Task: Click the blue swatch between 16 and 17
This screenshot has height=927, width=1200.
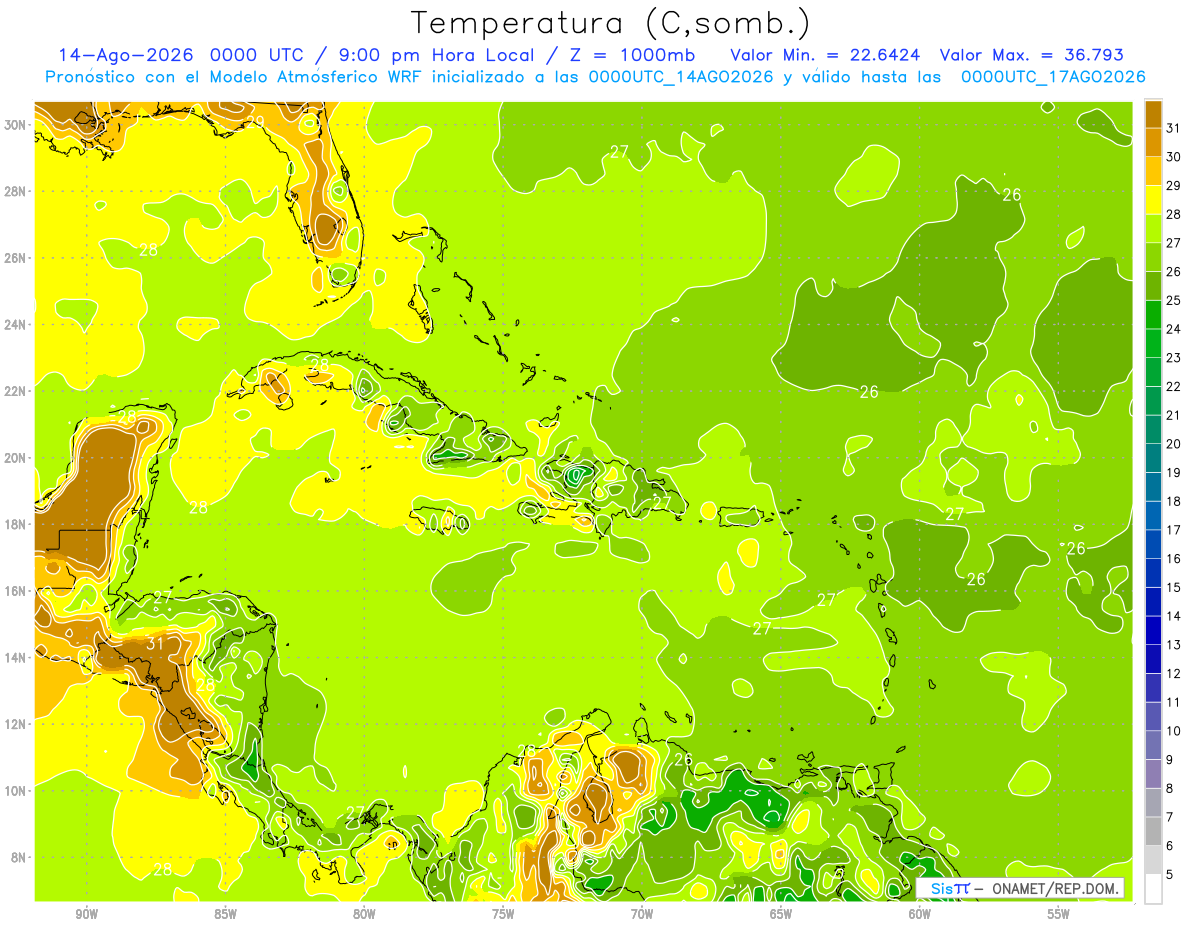Action: click(x=1153, y=544)
